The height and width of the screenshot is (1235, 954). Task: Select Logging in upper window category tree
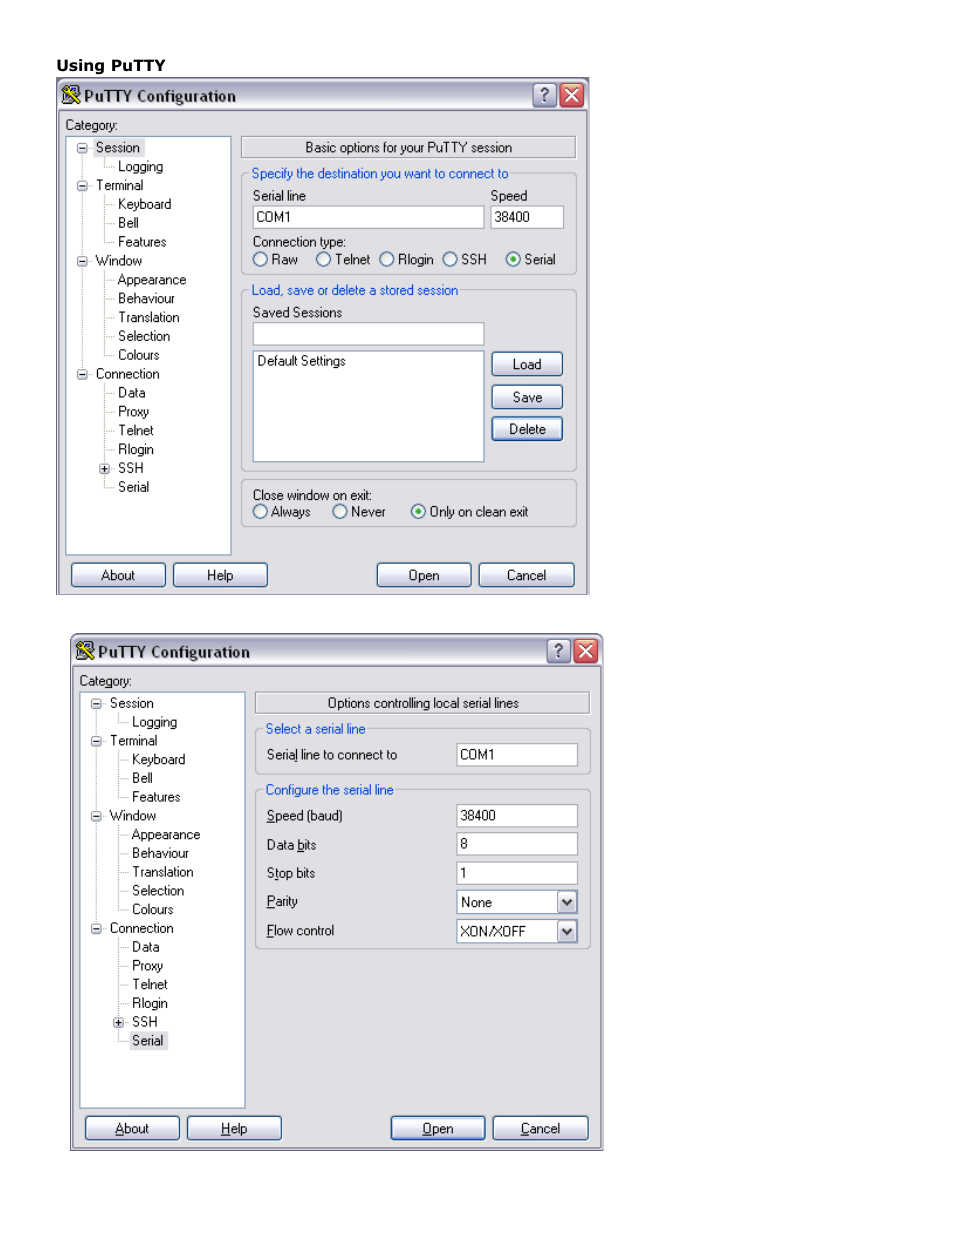[x=140, y=167]
